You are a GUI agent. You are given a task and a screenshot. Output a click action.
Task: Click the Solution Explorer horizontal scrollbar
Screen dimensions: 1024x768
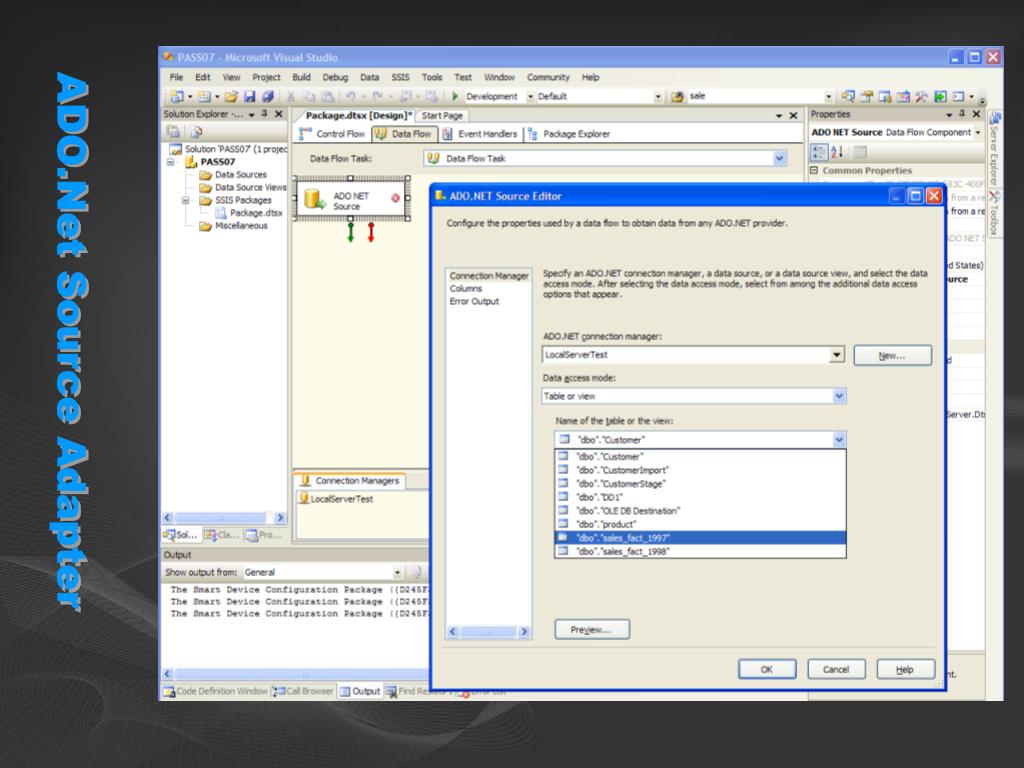224,518
